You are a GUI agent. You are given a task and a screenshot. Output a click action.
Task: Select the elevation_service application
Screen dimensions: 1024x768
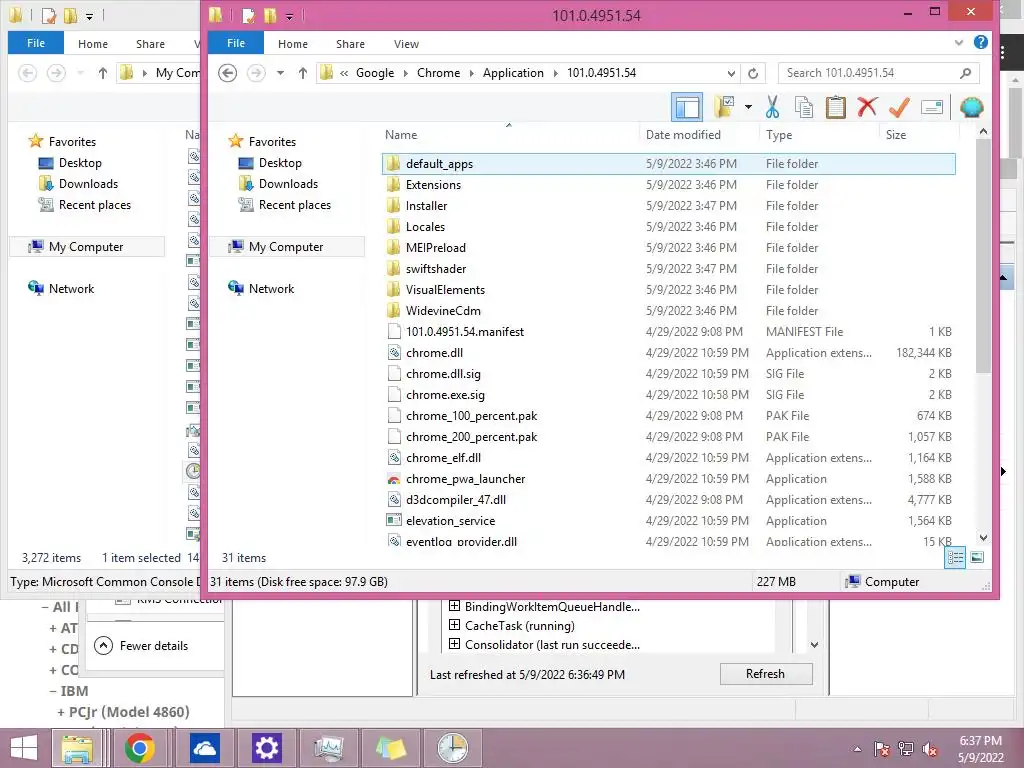coord(668,520)
